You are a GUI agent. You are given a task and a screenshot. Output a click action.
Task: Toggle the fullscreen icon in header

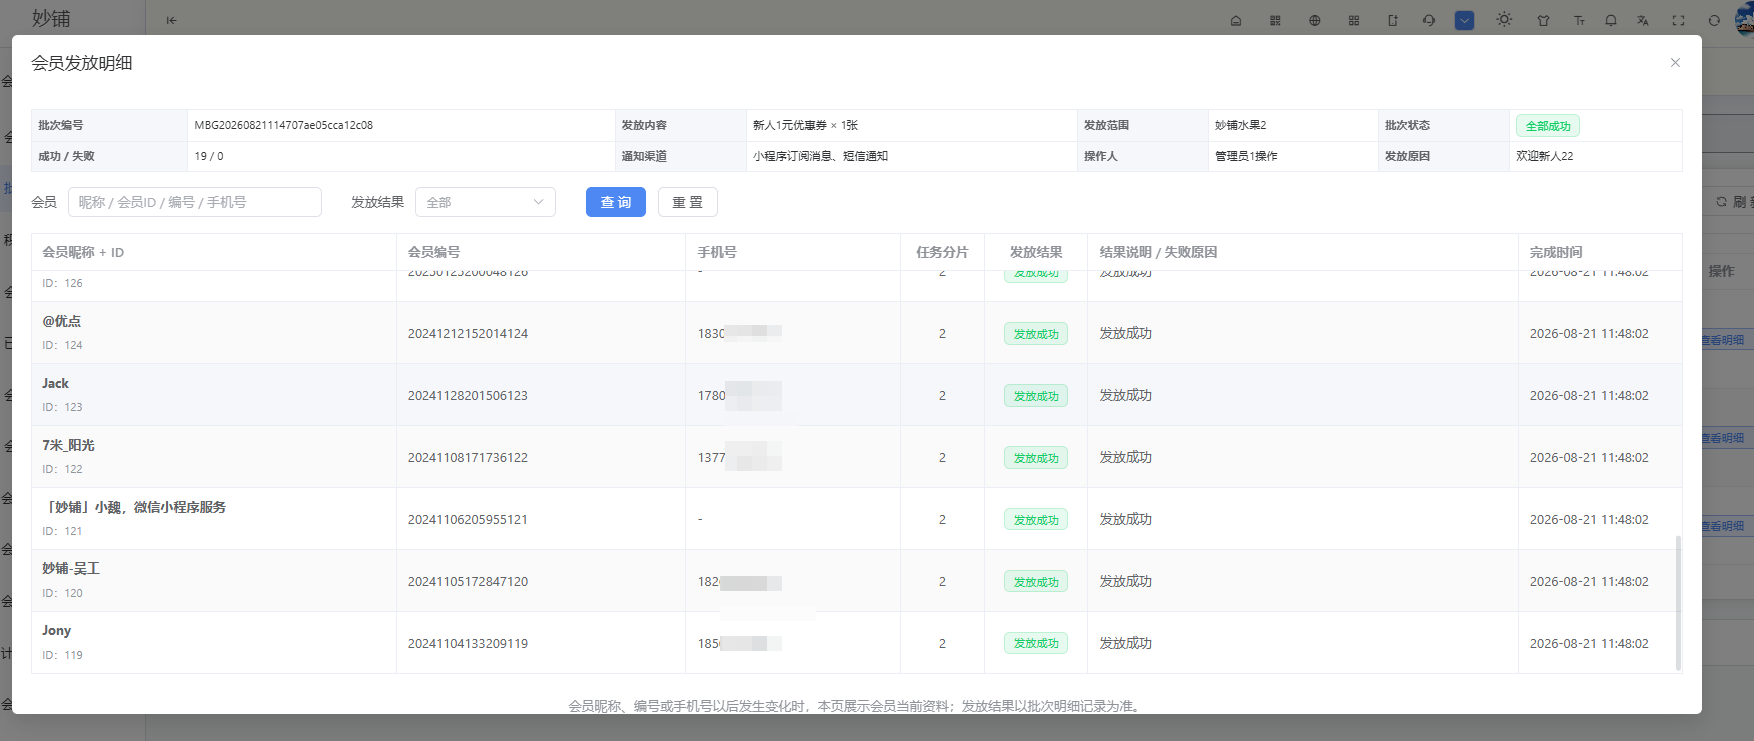coord(1679,20)
